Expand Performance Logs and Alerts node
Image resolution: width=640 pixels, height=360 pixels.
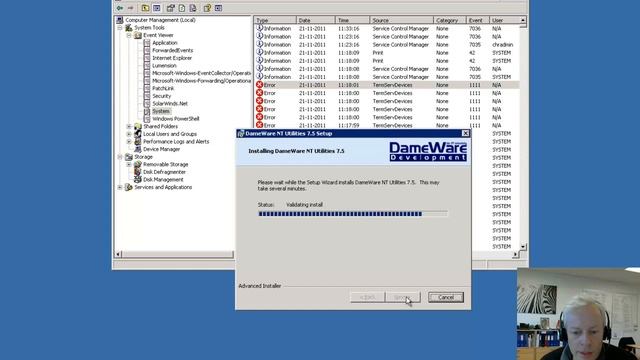point(129,142)
